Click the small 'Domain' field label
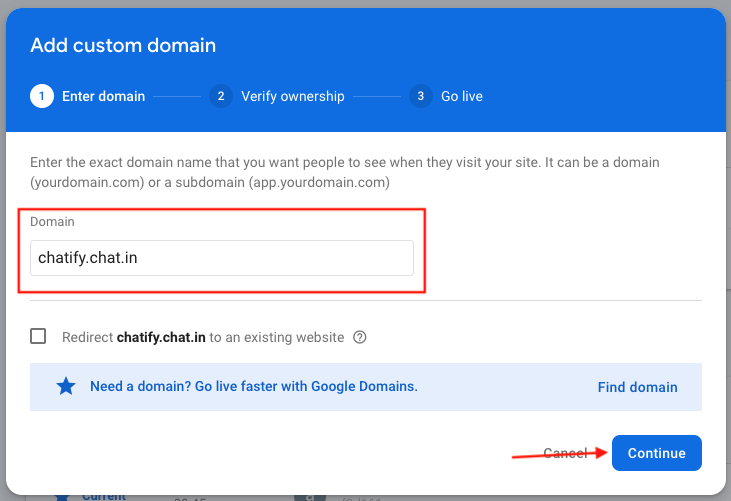 coord(52,221)
